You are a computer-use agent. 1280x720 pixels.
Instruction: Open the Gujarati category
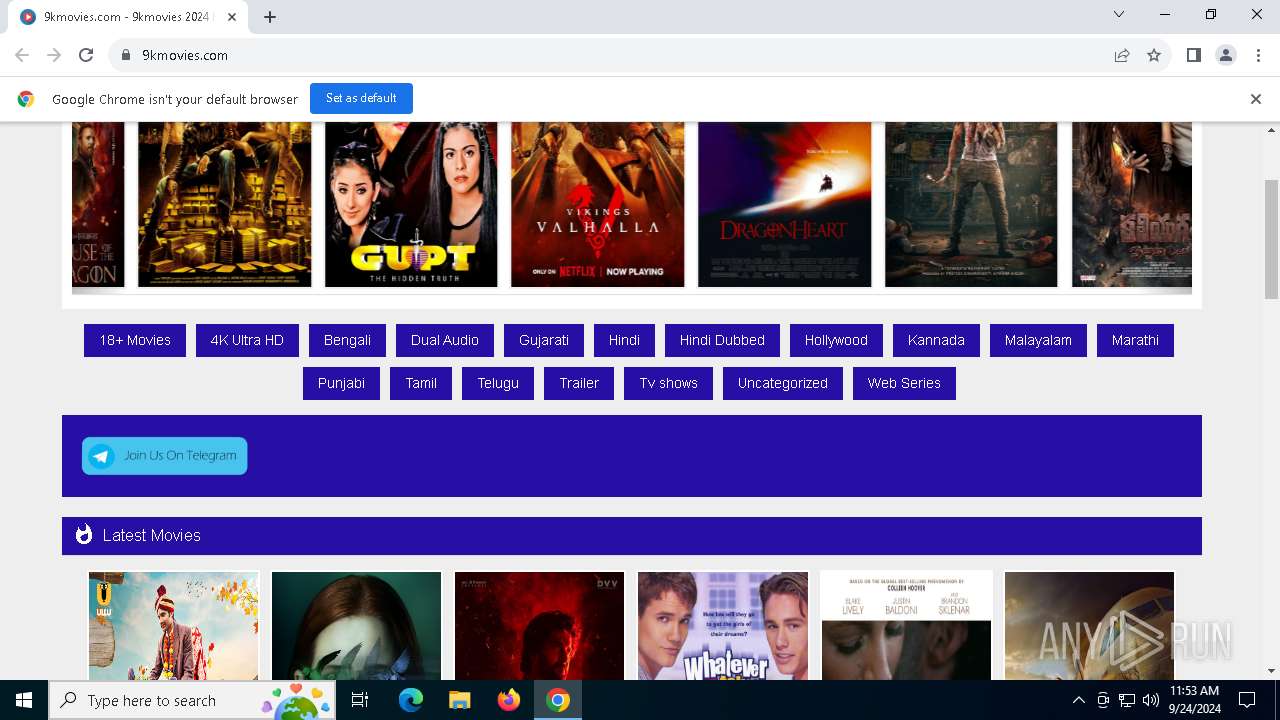544,340
